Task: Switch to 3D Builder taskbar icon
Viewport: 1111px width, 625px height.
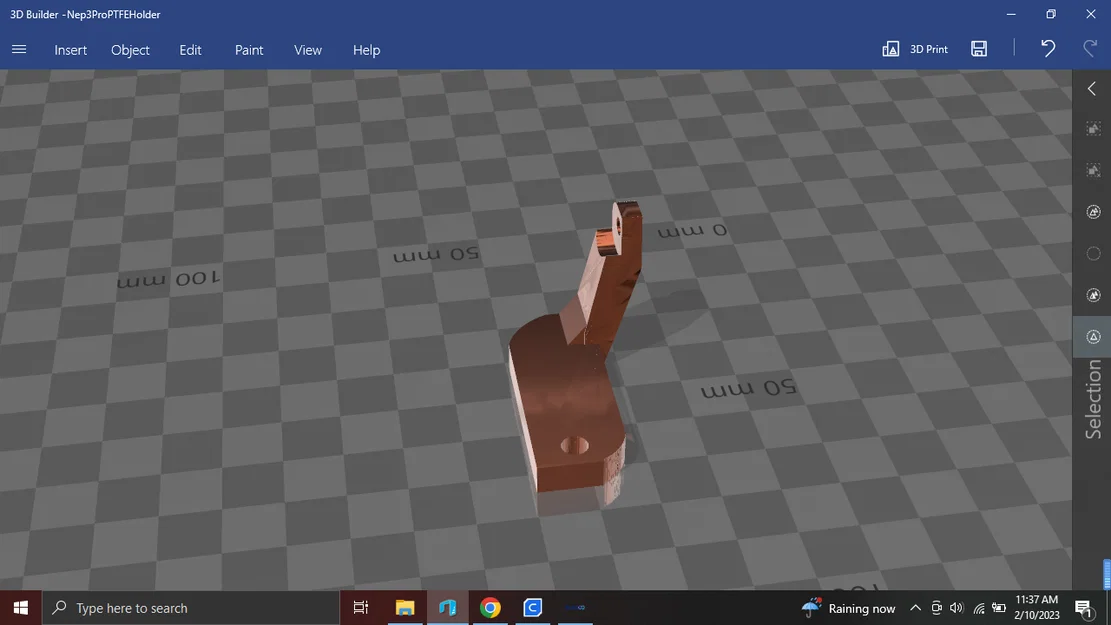Action: coord(447,608)
